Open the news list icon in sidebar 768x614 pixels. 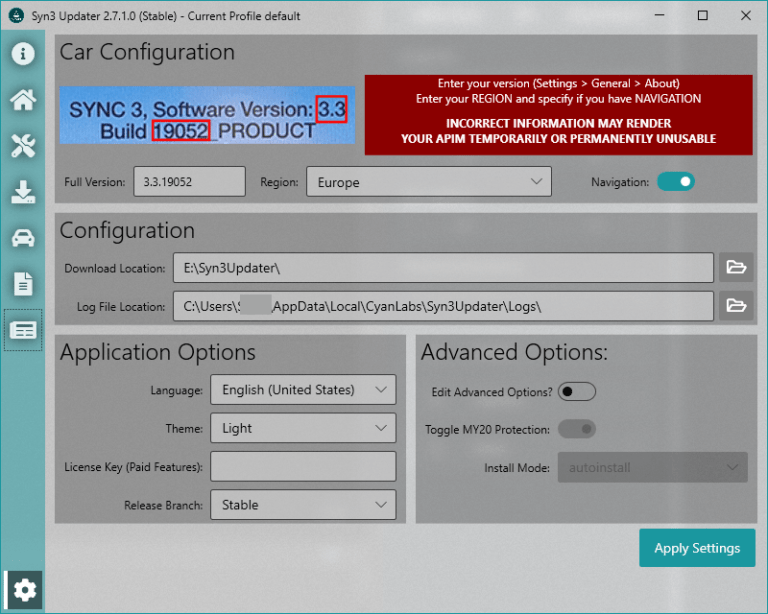tap(23, 330)
